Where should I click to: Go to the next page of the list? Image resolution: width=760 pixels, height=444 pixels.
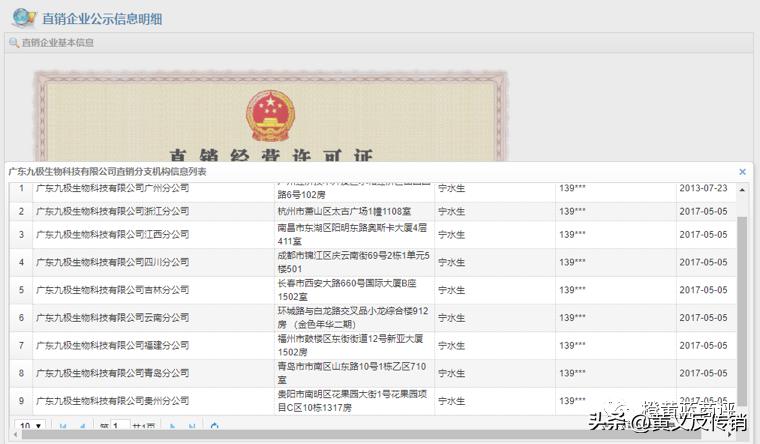tap(173, 427)
